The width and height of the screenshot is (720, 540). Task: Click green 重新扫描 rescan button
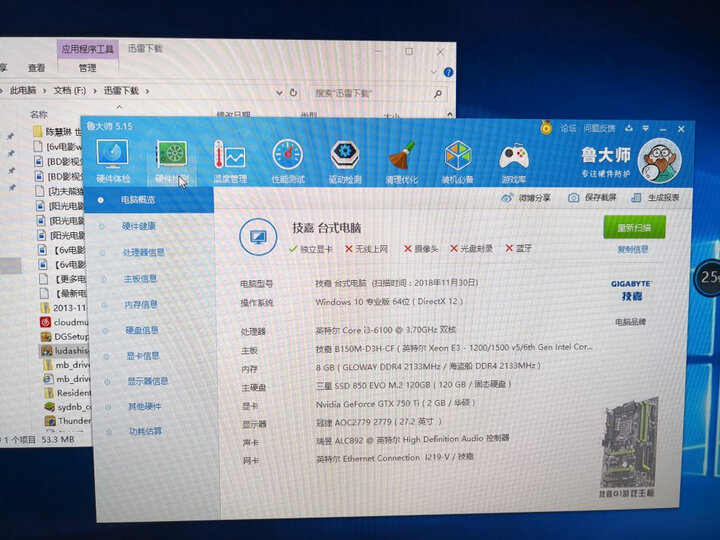point(635,227)
